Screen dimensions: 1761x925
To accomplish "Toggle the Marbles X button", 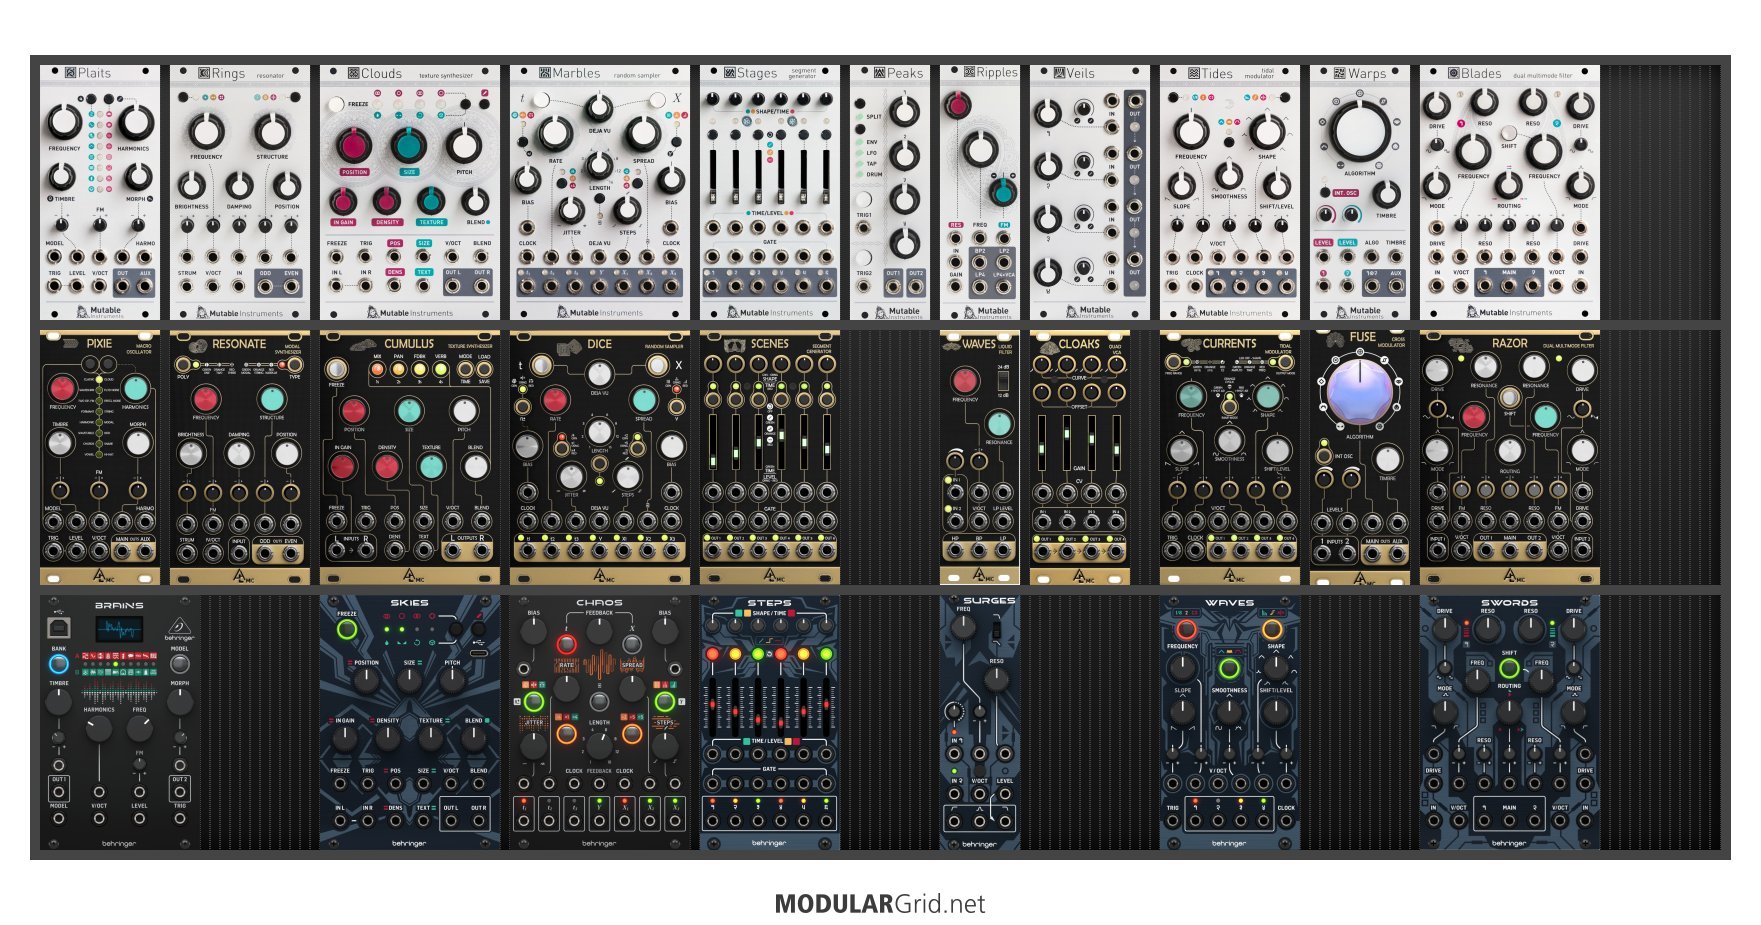I will coord(657,99).
